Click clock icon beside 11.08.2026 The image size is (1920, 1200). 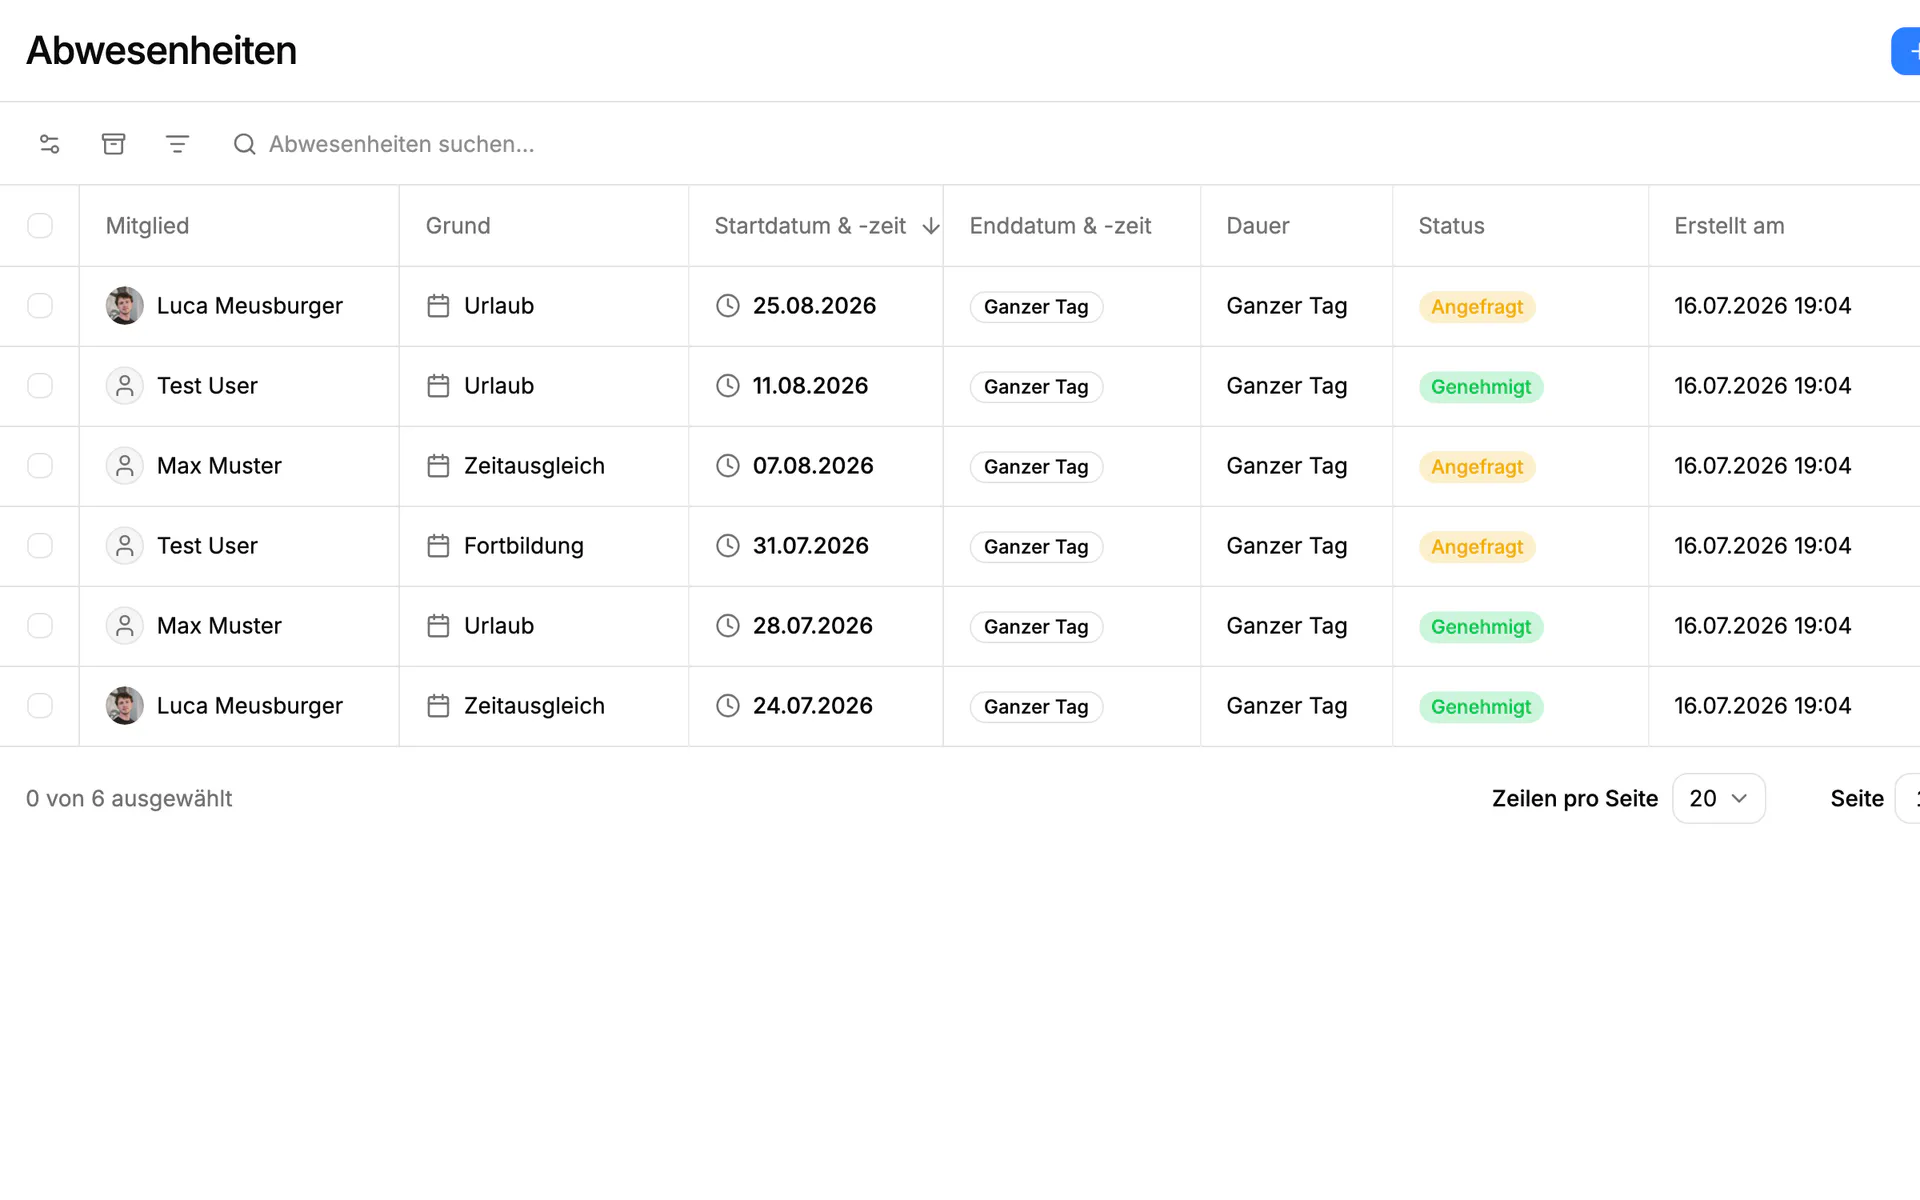click(728, 386)
